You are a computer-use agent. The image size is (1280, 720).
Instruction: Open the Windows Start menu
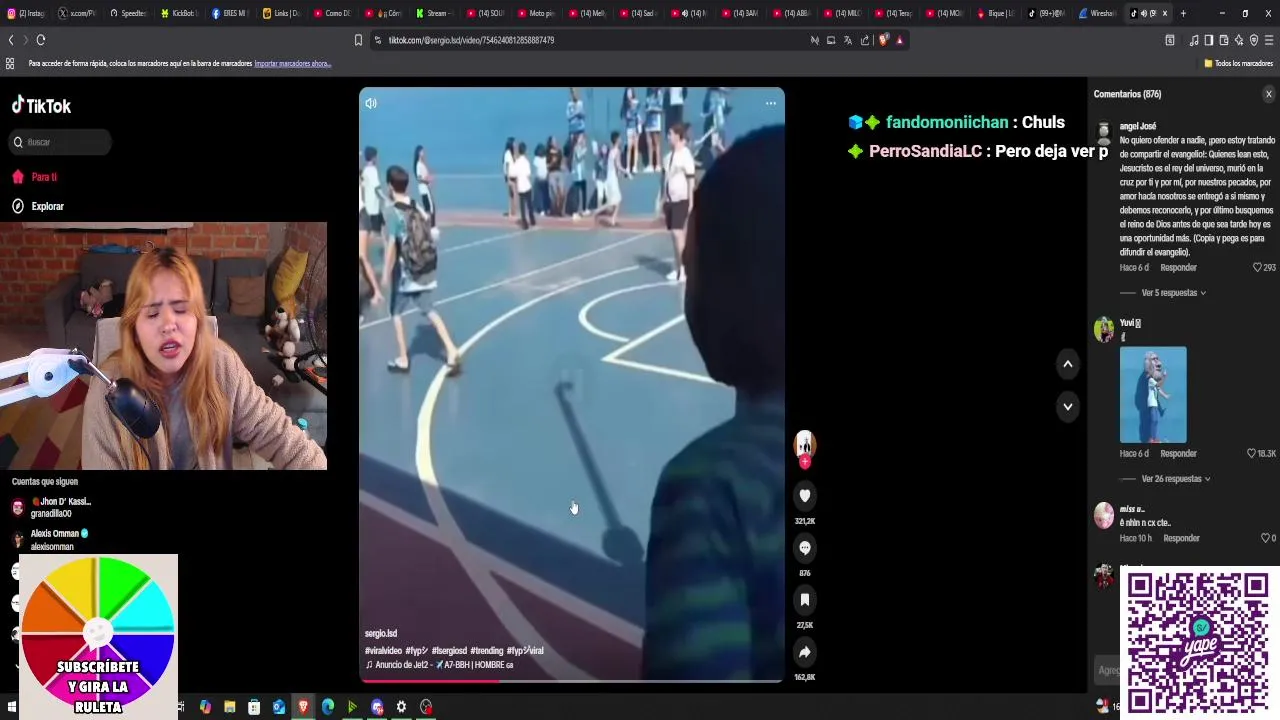[x=12, y=707]
